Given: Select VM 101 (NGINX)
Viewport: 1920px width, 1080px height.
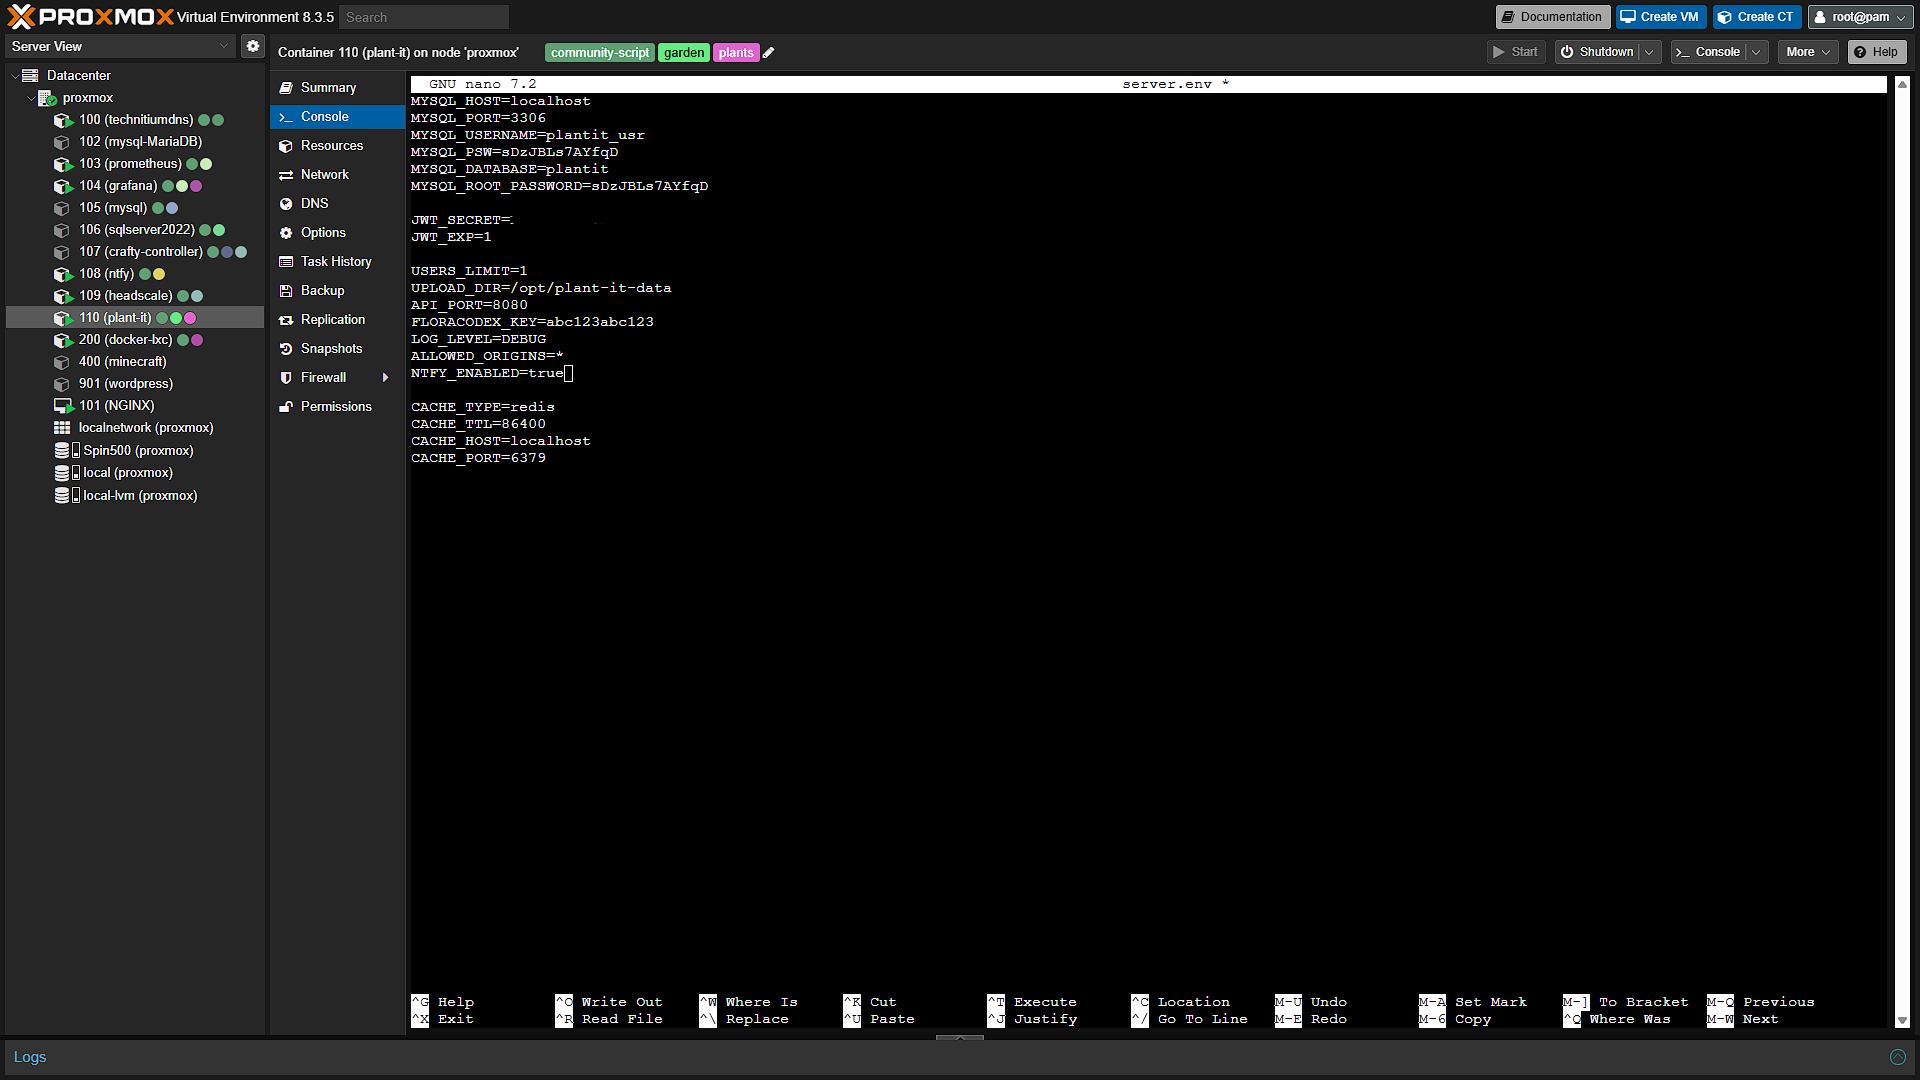Looking at the screenshot, I should point(135,406).
